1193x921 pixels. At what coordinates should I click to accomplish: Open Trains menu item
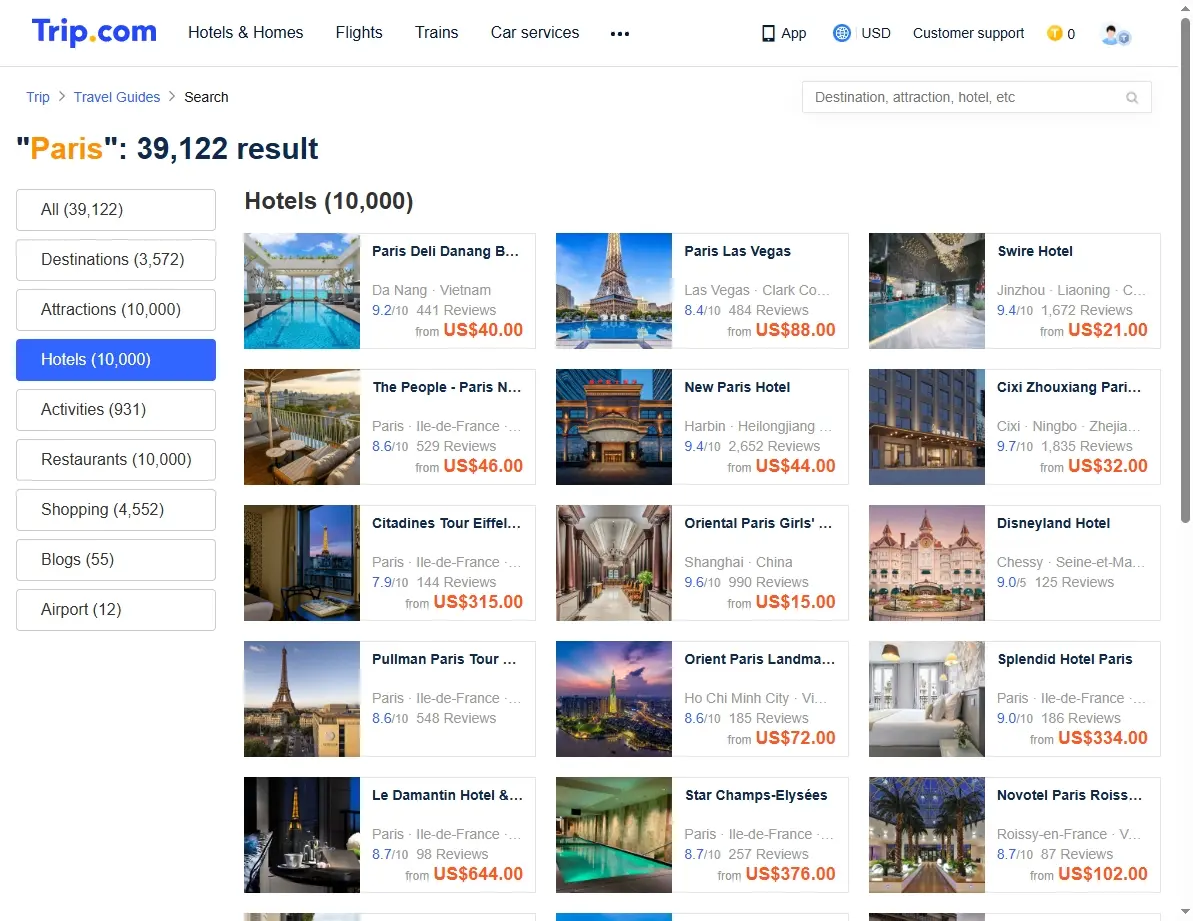[x=437, y=33]
